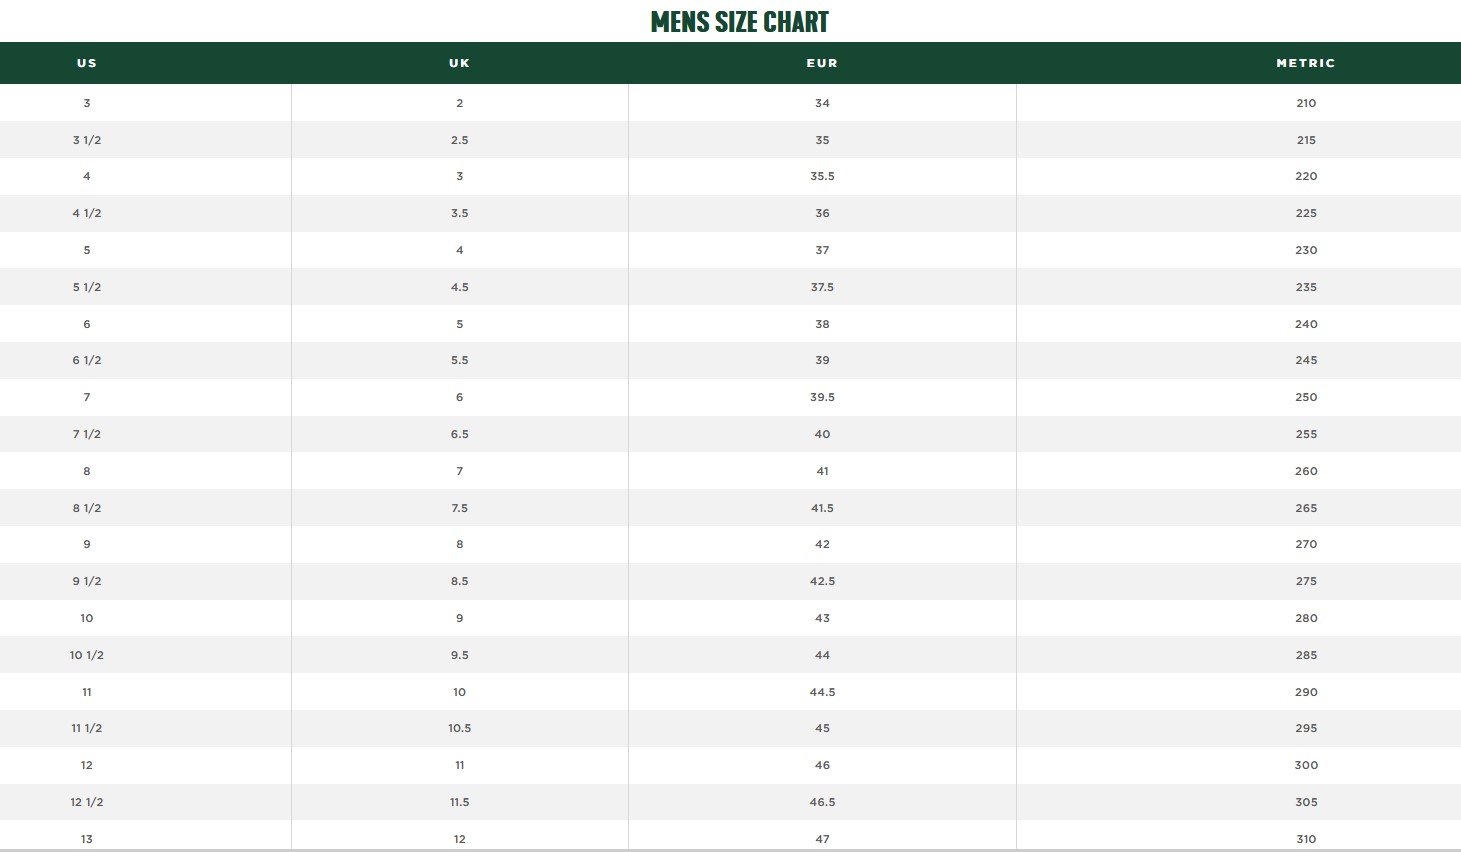Click the UK column header
This screenshot has width=1461, height=852.
459,63
